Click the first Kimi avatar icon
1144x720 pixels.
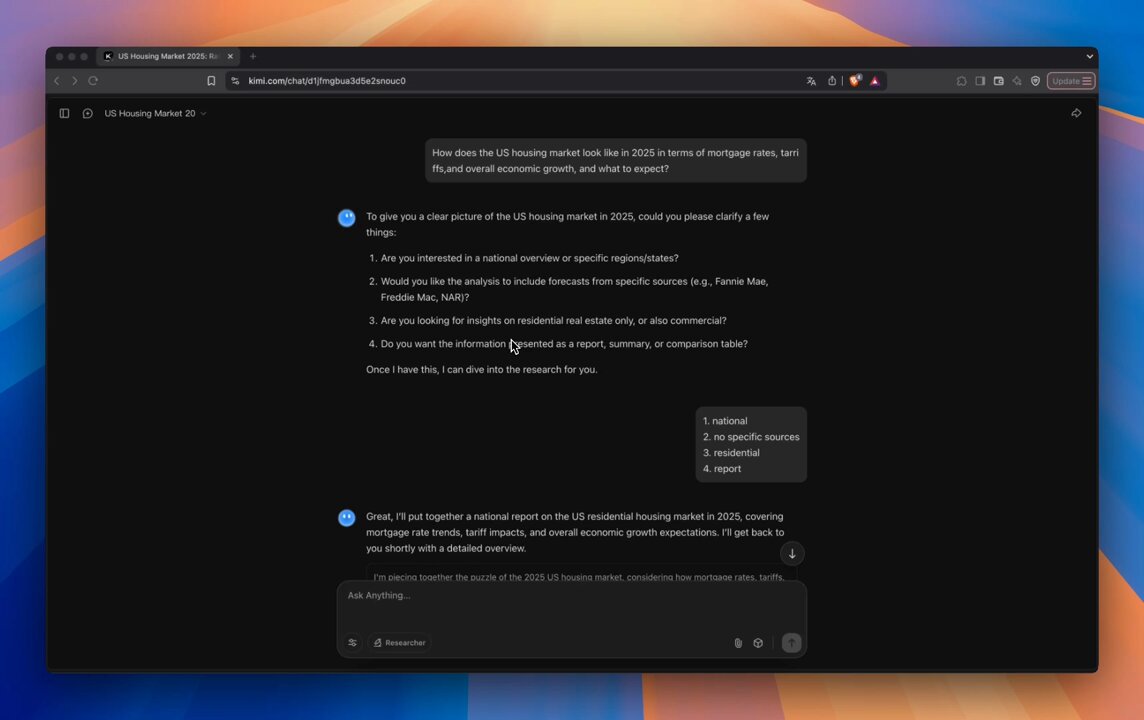[x=347, y=218]
